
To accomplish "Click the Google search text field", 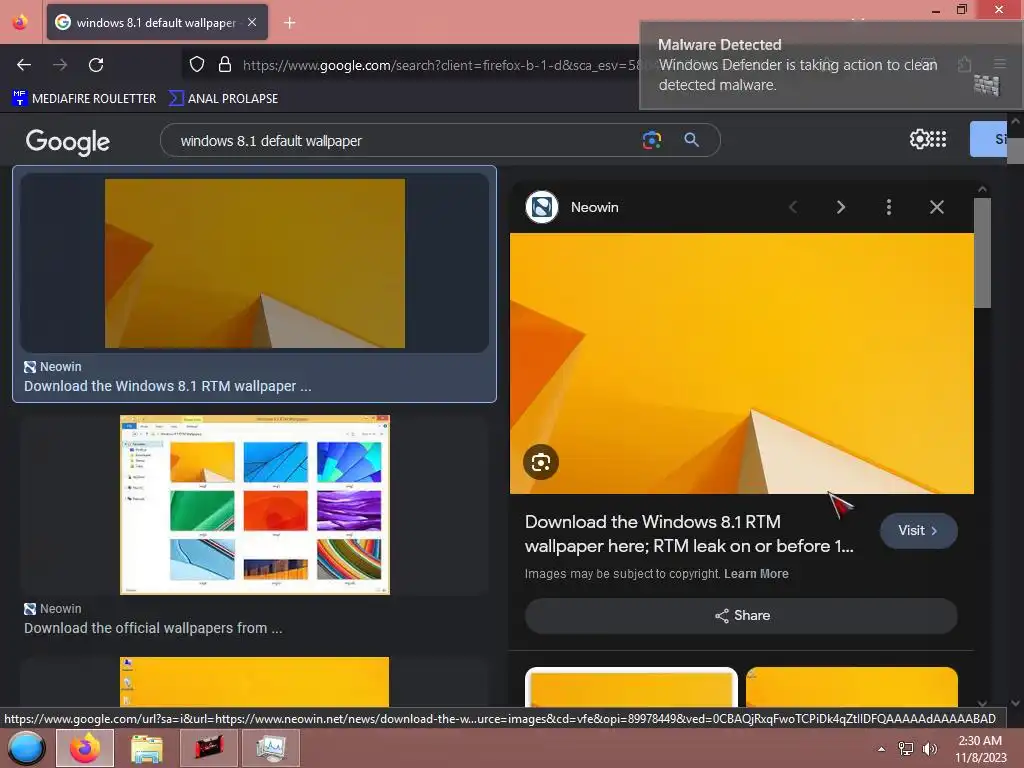I will click(x=405, y=140).
